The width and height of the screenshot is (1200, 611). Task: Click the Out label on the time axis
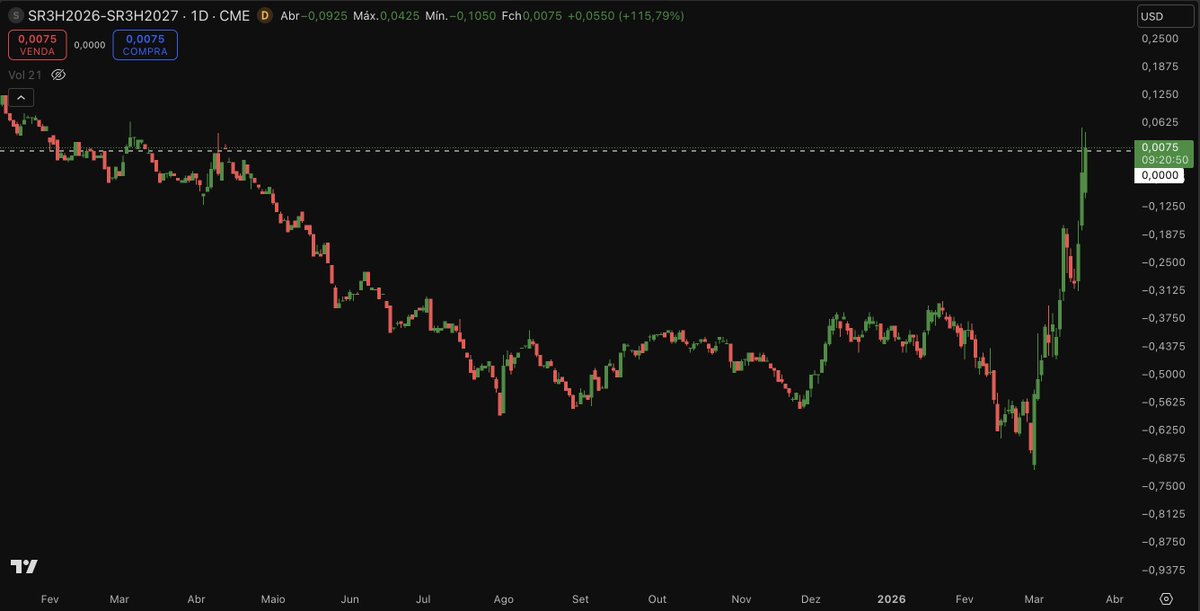click(x=657, y=599)
